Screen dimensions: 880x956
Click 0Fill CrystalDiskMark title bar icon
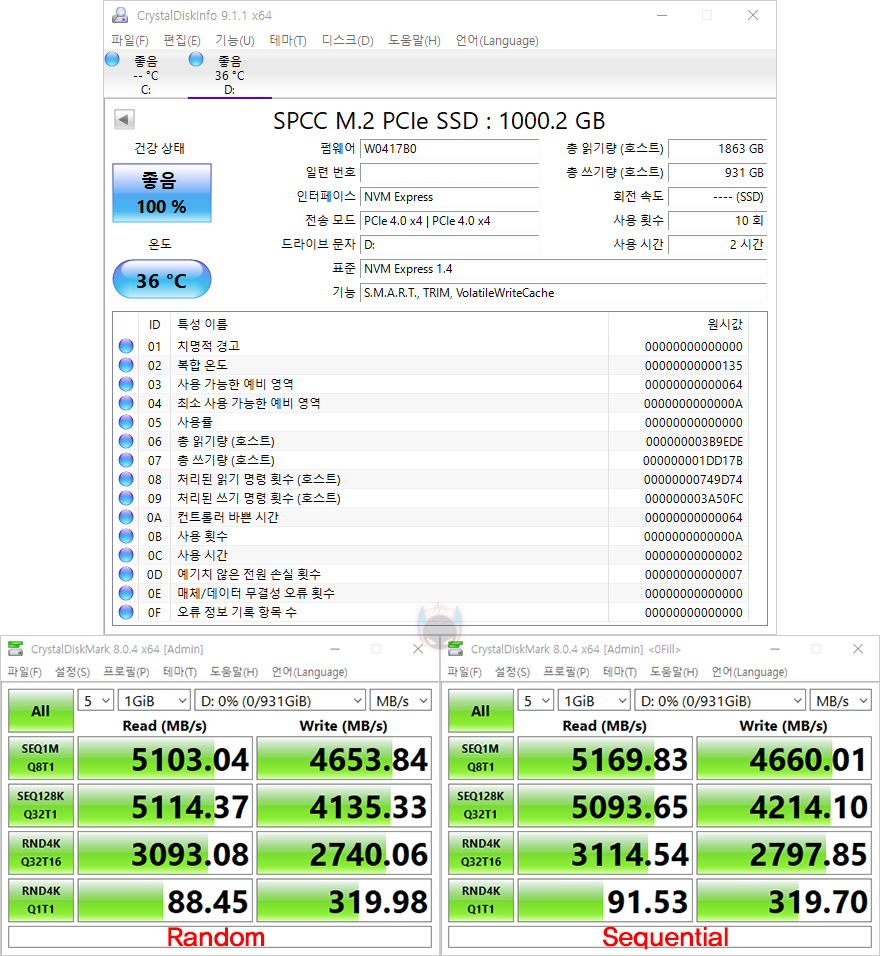[456, 649]
